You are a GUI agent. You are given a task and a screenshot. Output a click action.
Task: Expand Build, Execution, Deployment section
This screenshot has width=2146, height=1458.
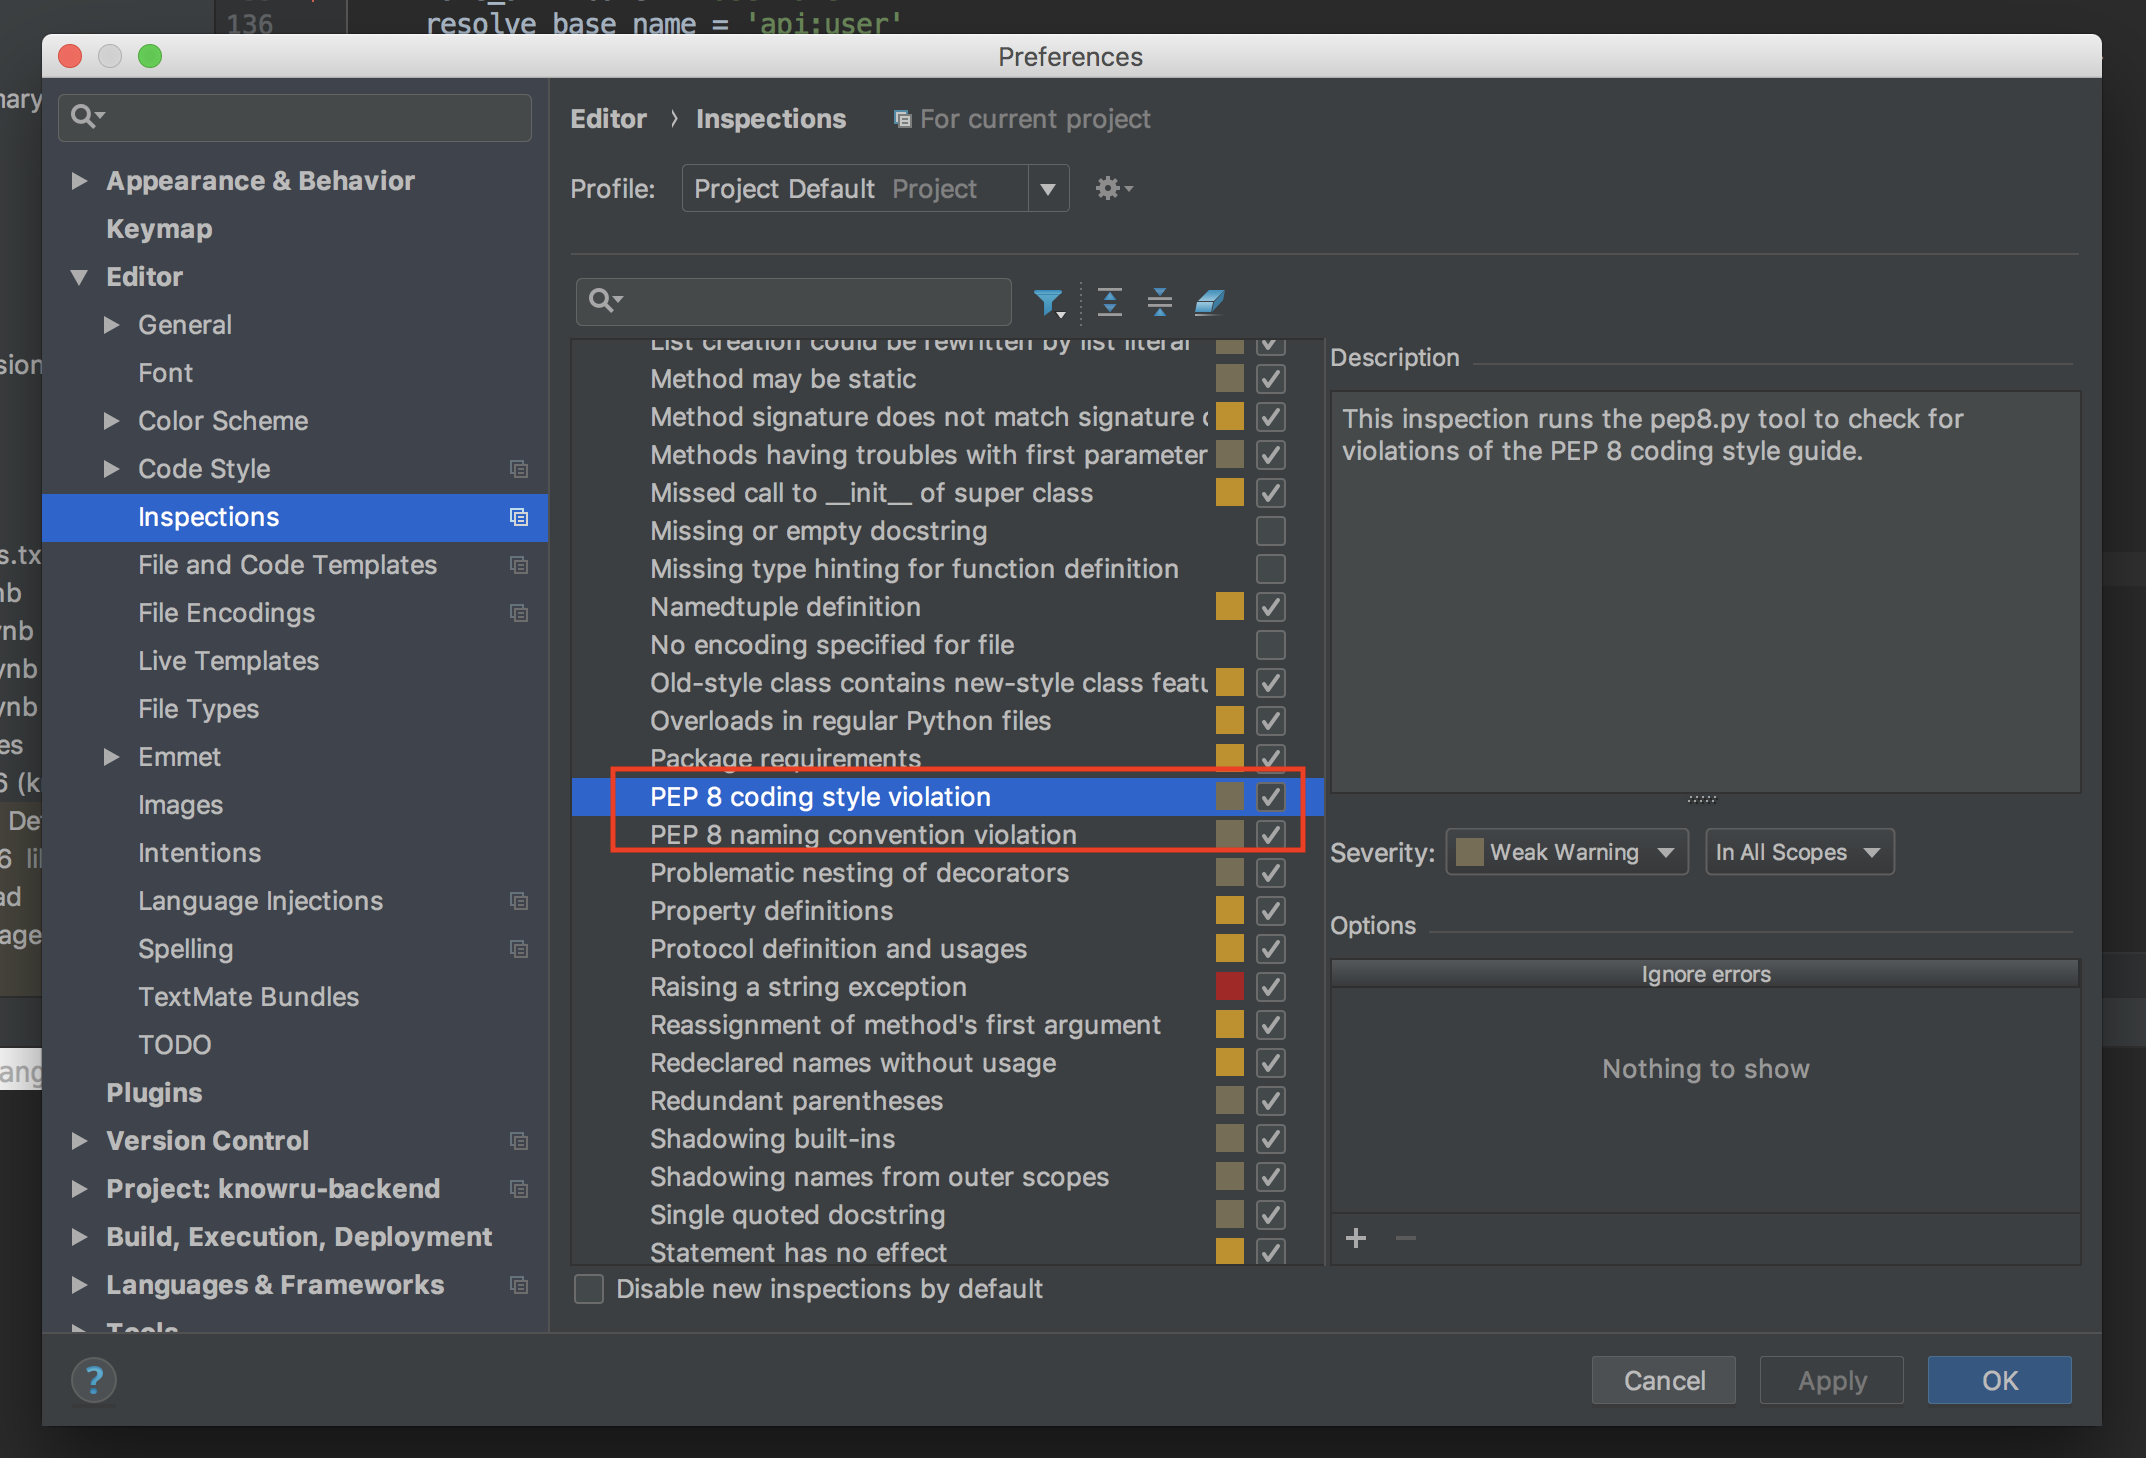click(79, 1237)
